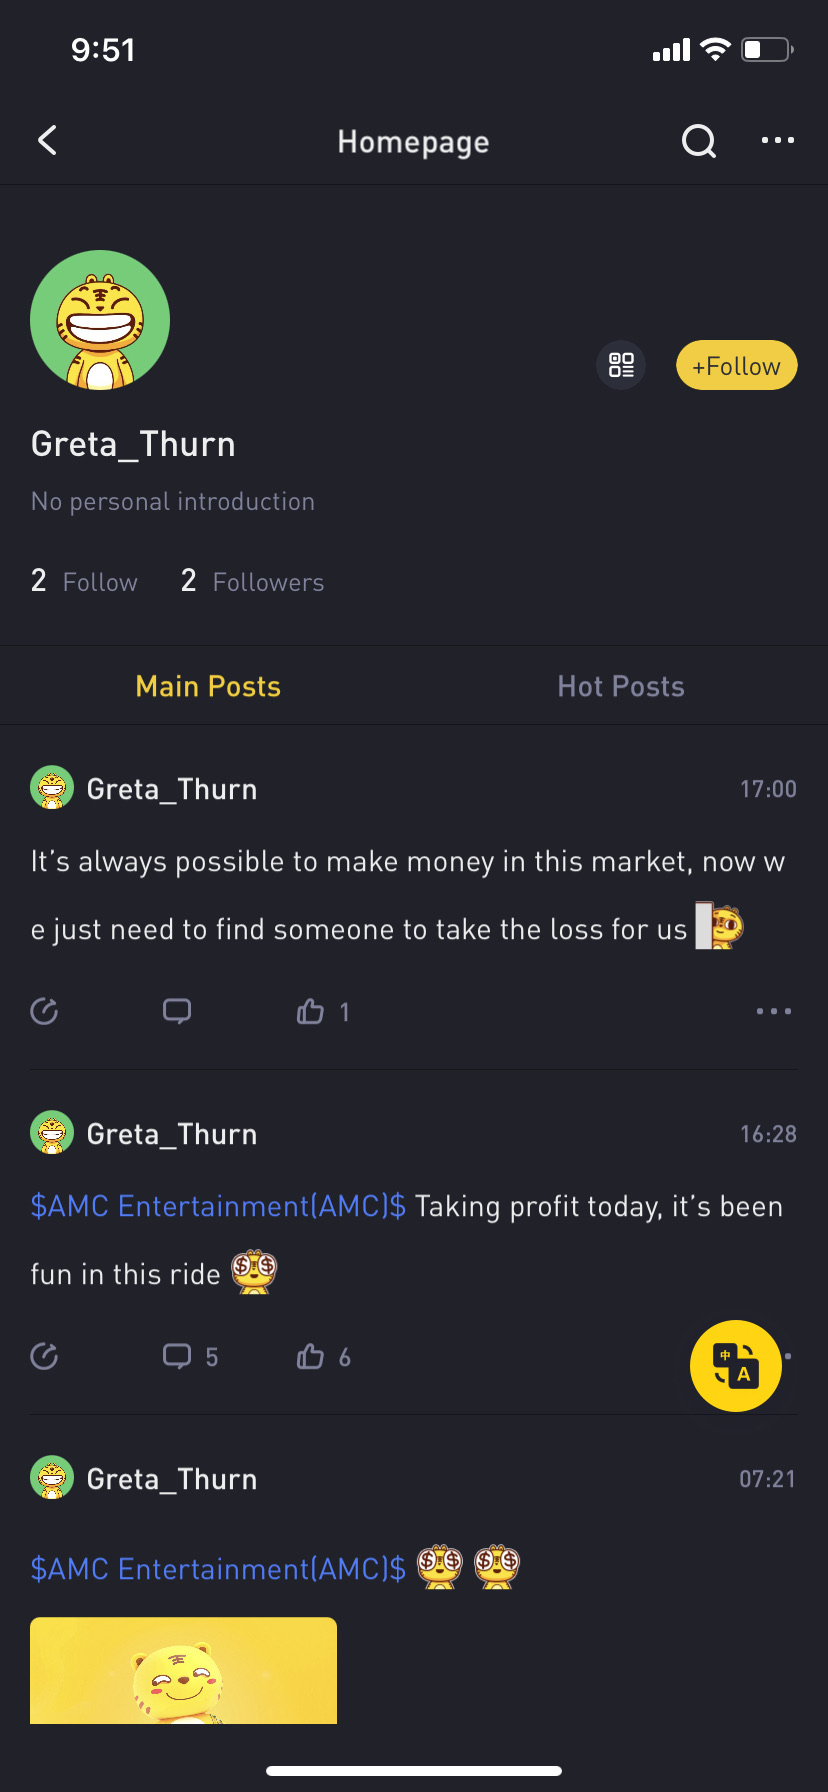Like the 16:28 AMC post
Image resolution: width=828 pixels, height=1792 pixels.
[x=311, y=1357]
